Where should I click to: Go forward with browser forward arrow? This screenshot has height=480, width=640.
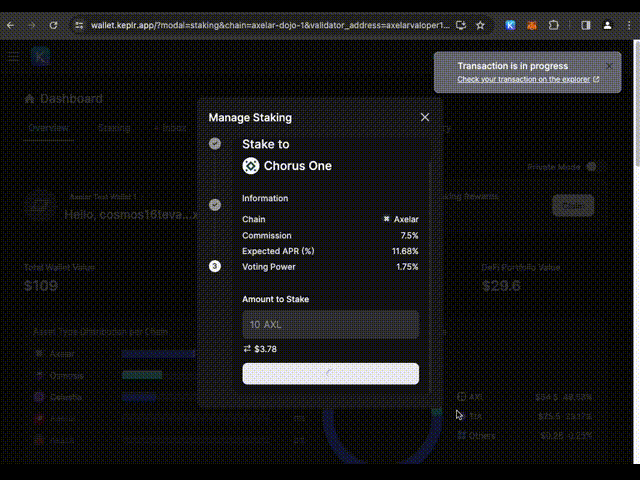(32, 25)
